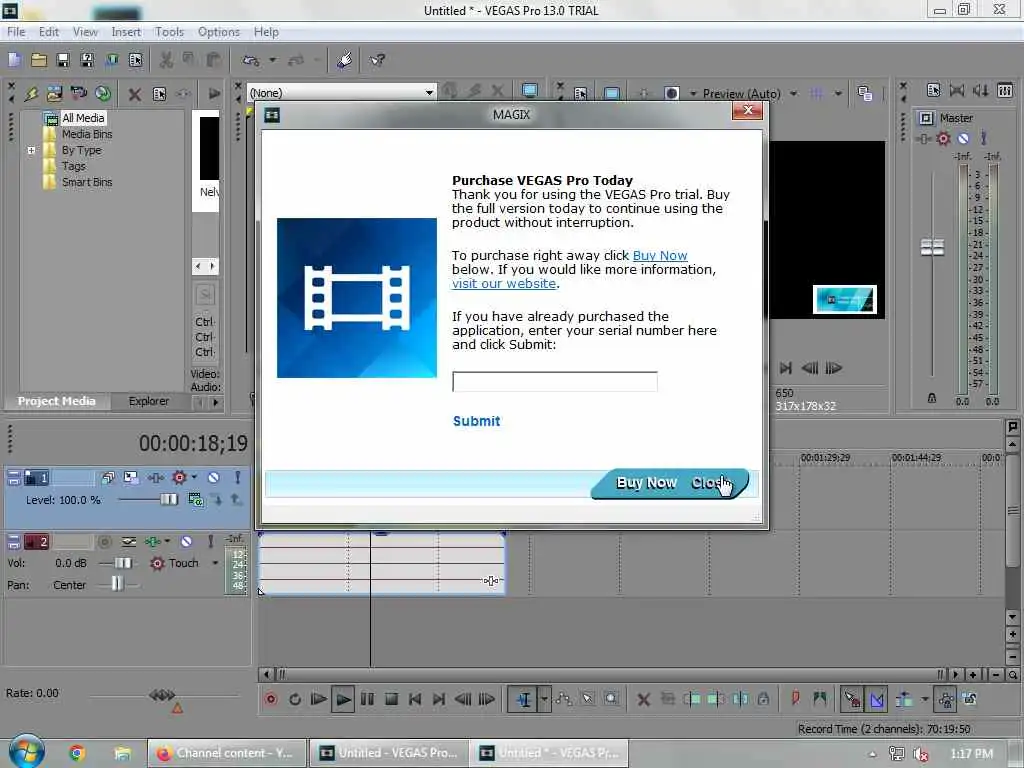Toggle Loop Playback in the transport bar
The image size is (1024, 768).
(295, 699)
